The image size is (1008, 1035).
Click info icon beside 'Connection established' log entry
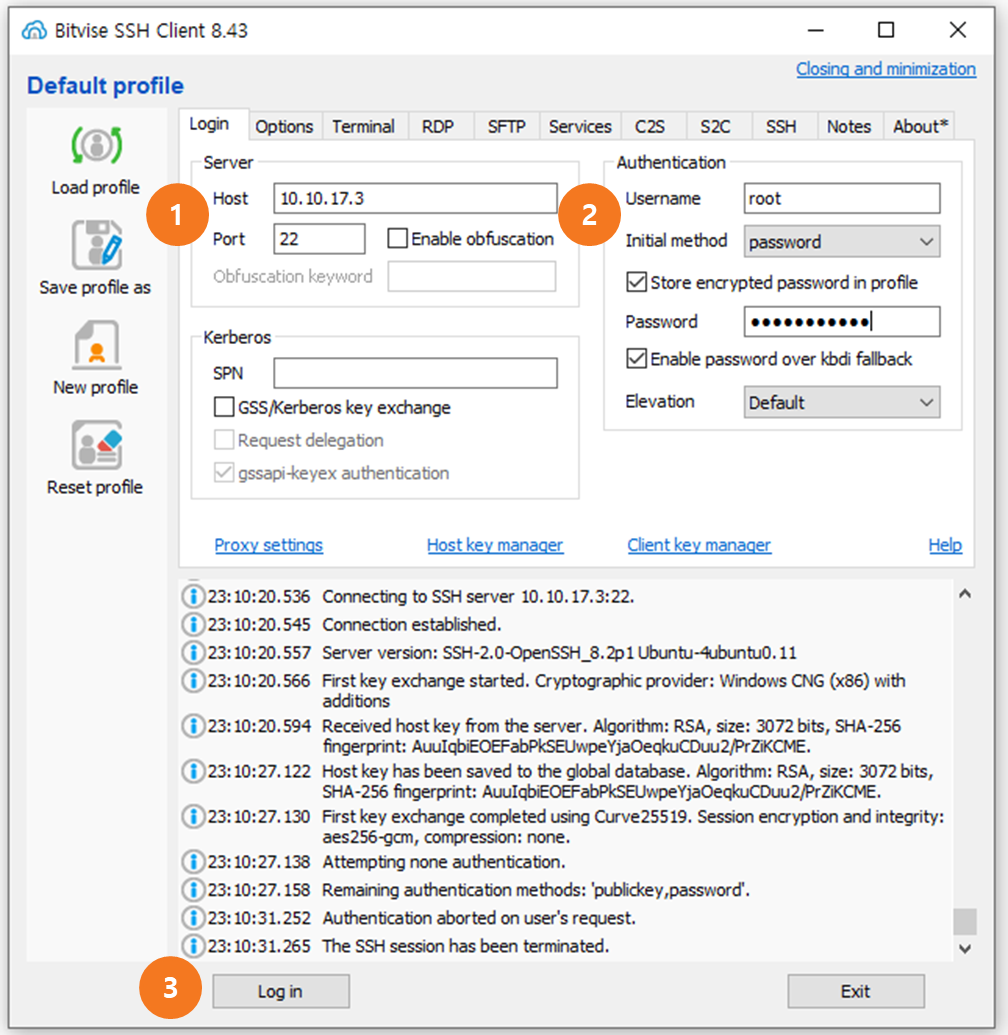[192, 625]
